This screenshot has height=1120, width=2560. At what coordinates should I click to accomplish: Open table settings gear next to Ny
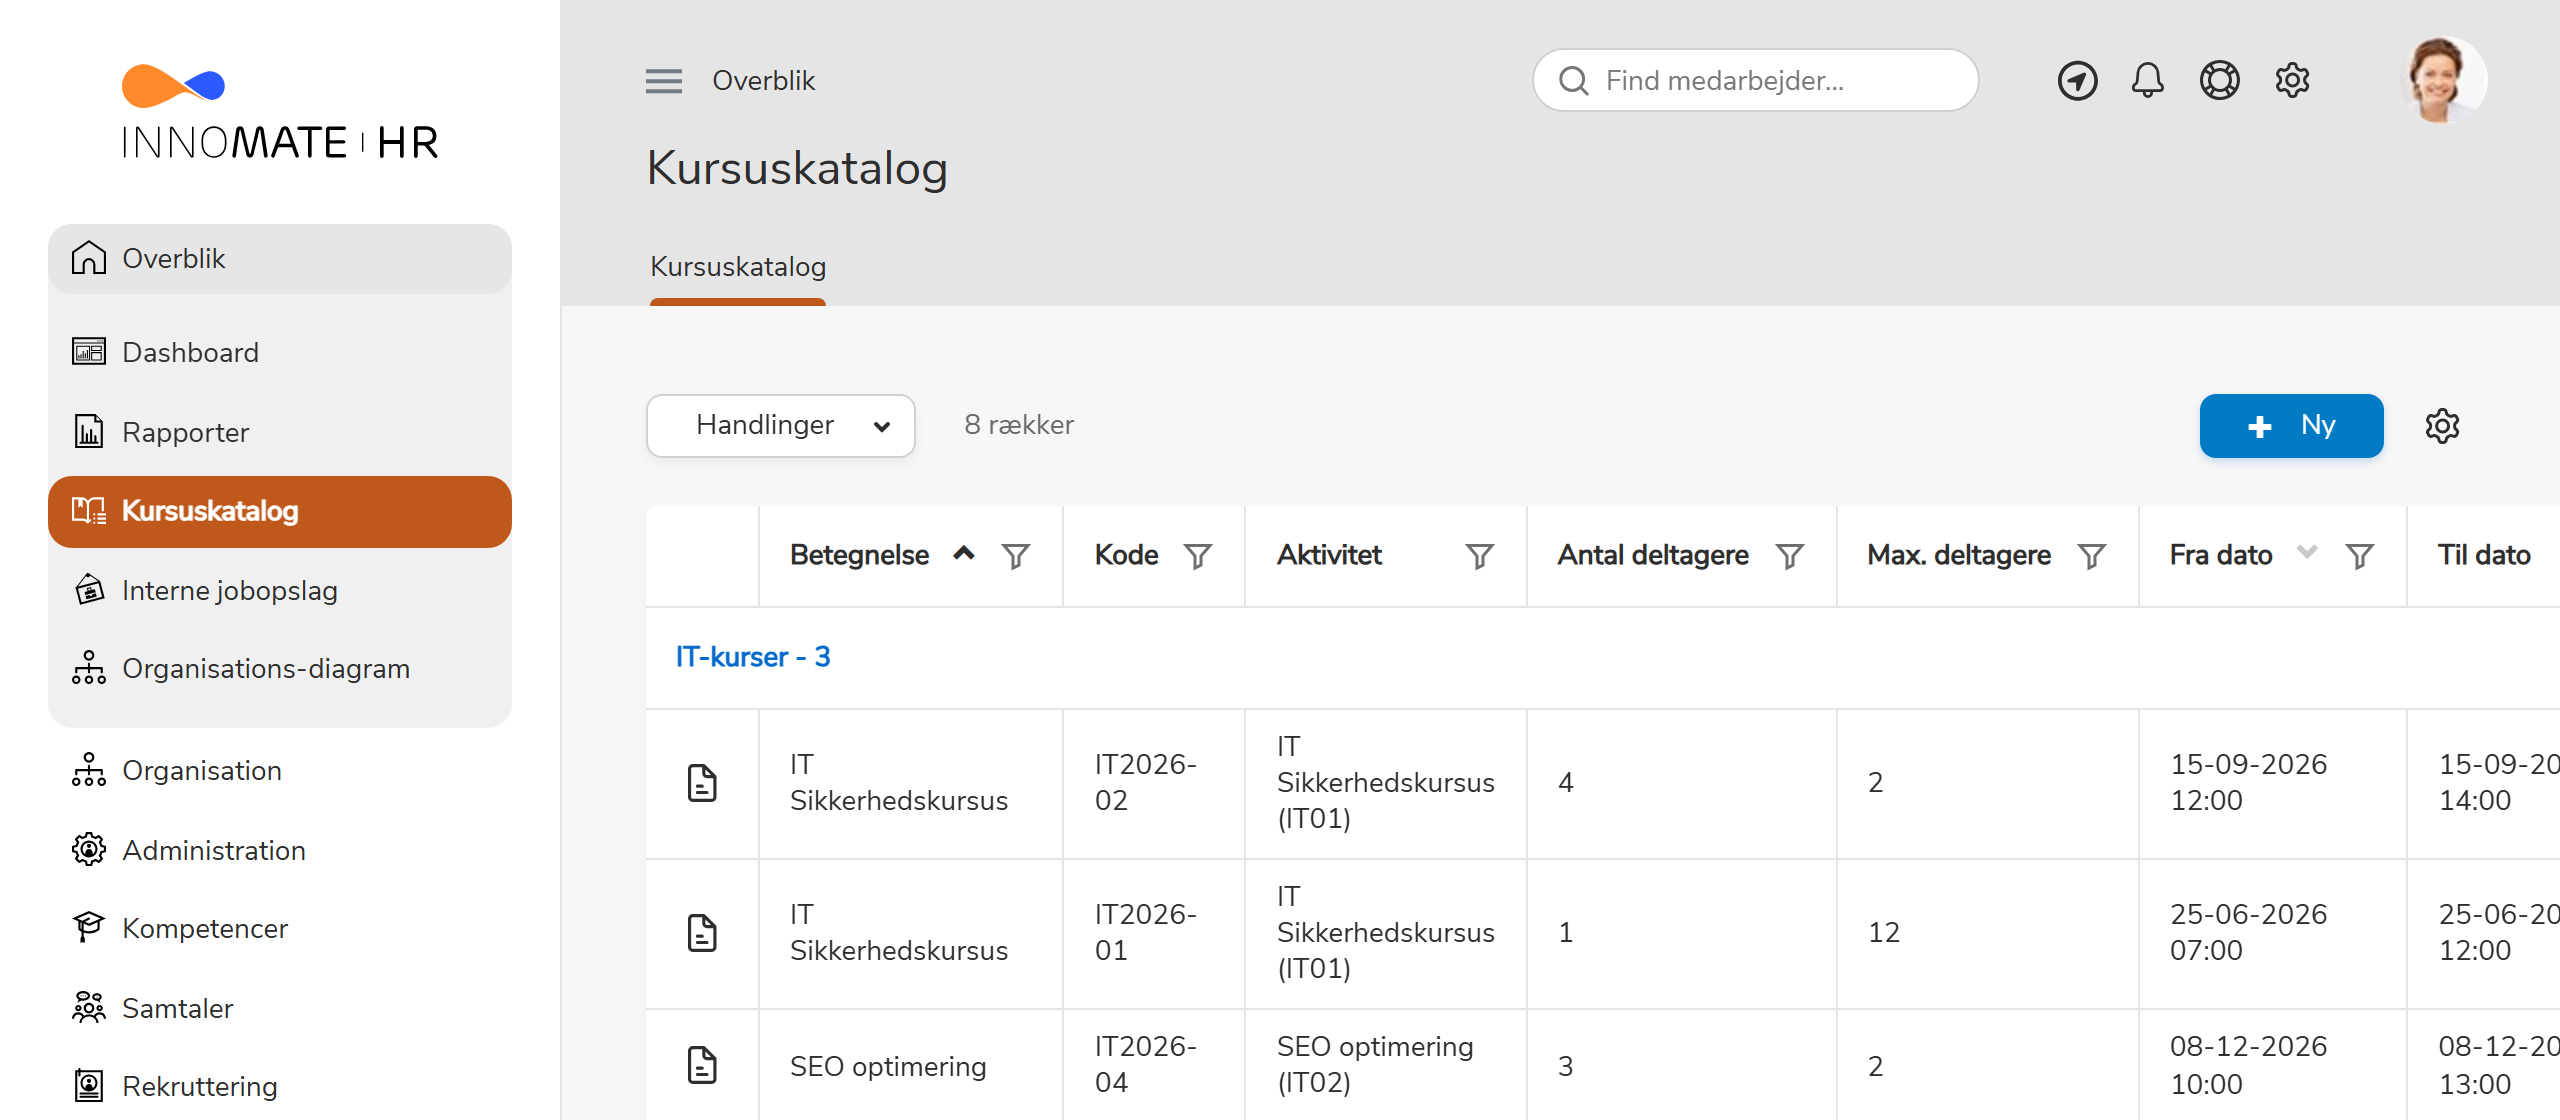2442,426
